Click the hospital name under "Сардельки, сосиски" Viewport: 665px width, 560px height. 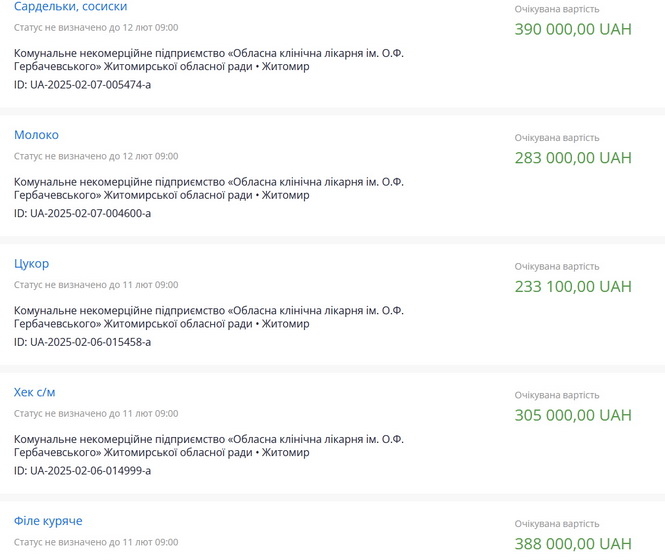(208, 59)
